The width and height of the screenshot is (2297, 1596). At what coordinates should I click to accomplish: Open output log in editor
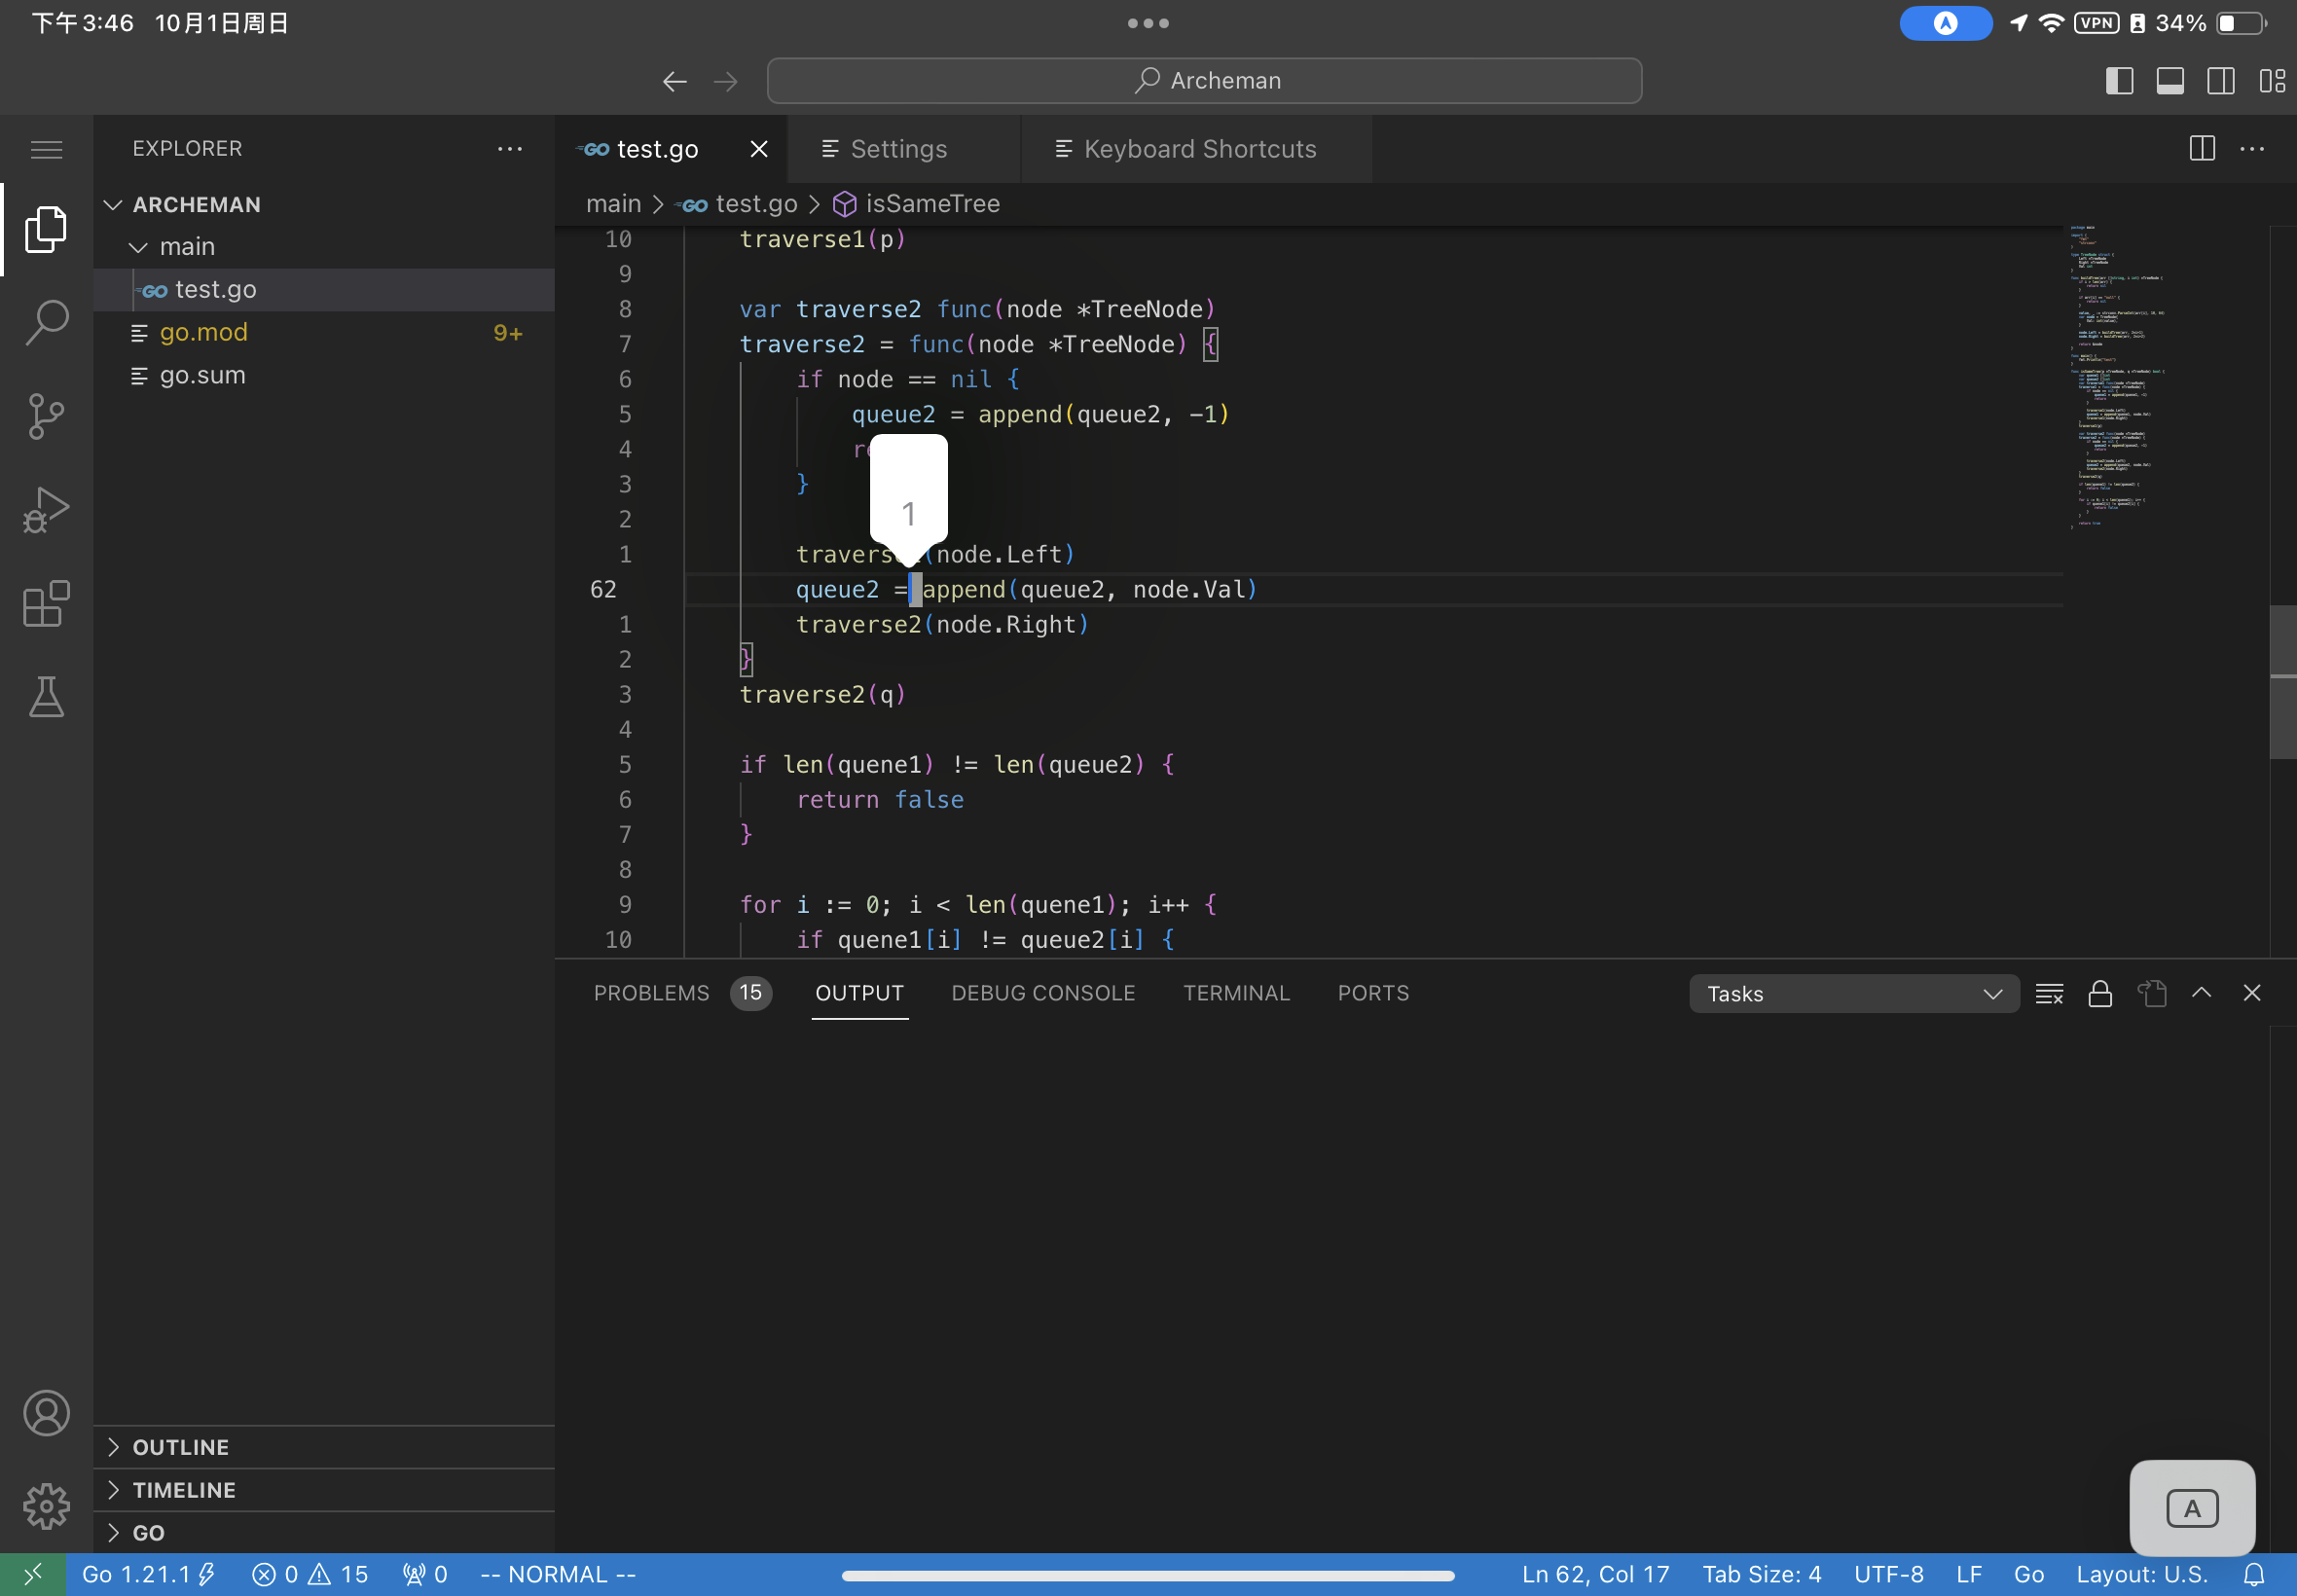click(2151, 993)
